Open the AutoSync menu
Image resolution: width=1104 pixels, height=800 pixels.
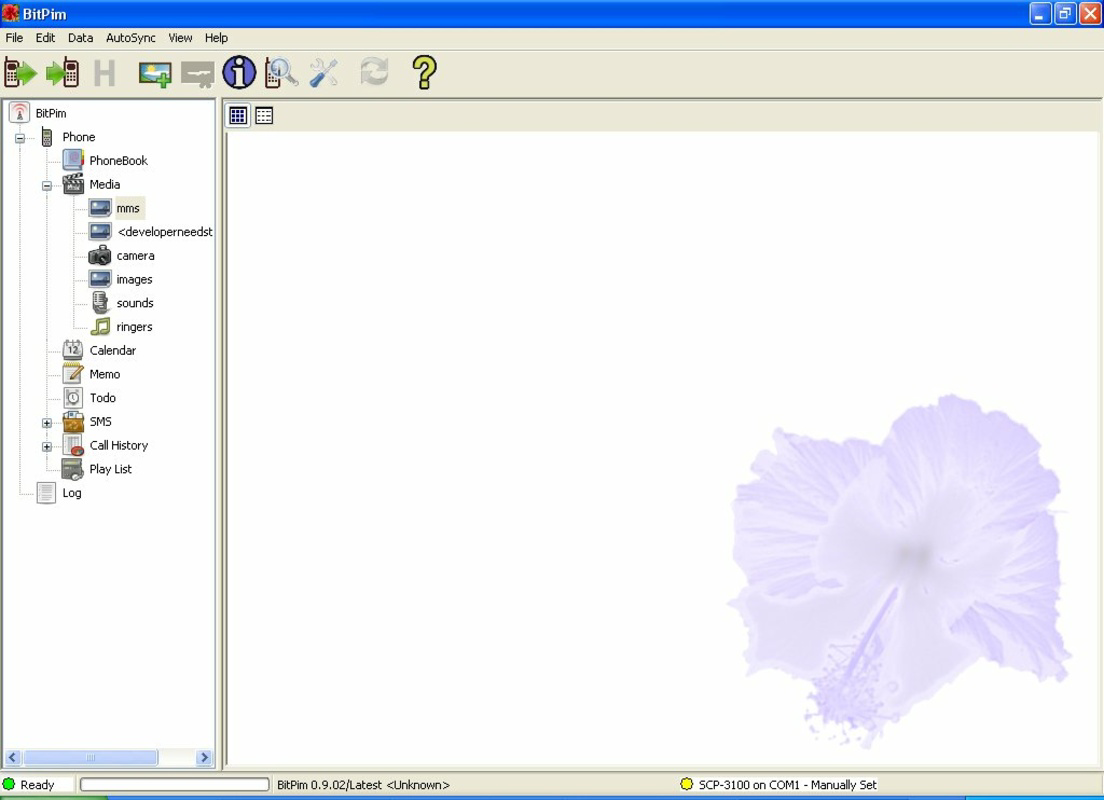[x=131, y=38]
